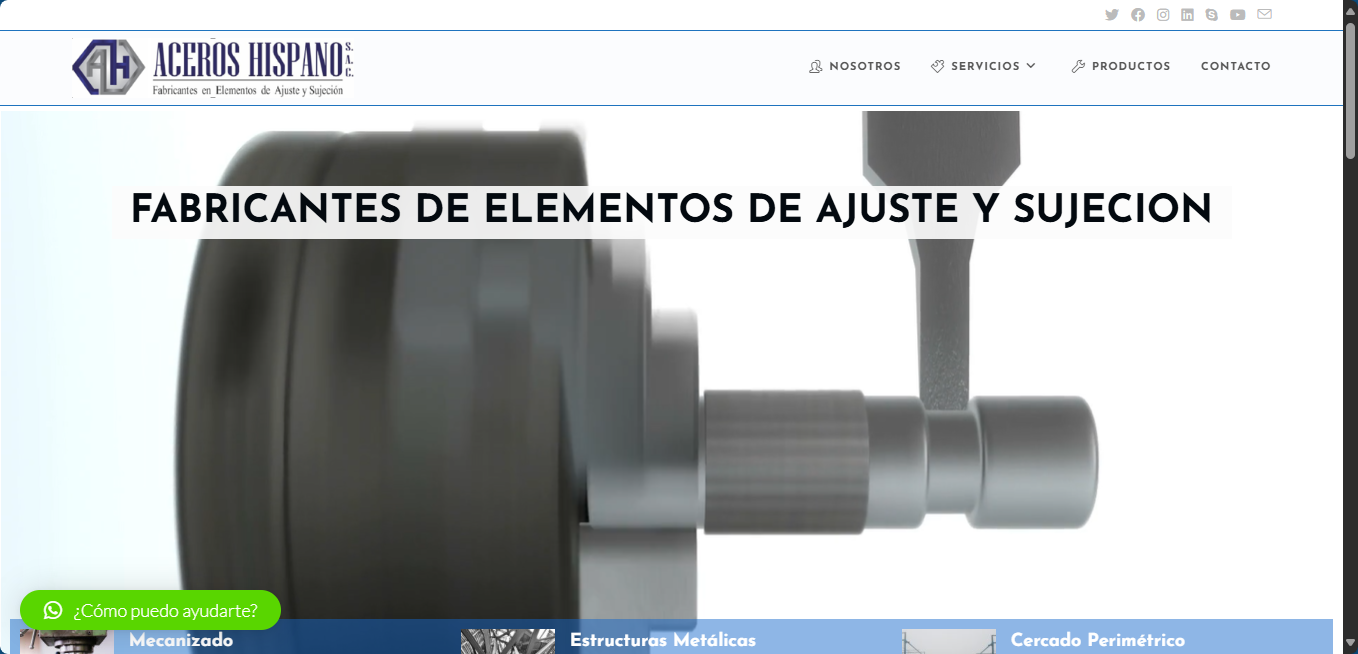Click the scrollbar up arrow
The height and width of the screenshot is (654, 1358).
[1350, 8]
